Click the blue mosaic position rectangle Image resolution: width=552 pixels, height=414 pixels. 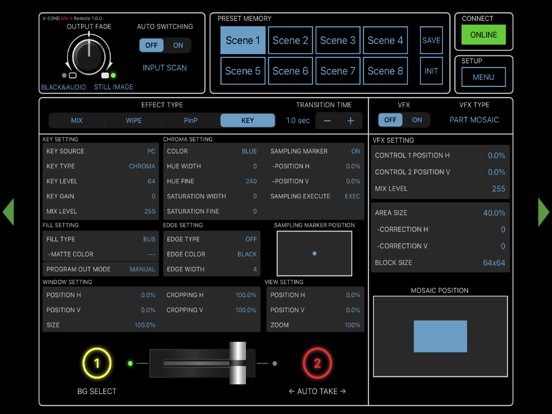tap(440, 336)
